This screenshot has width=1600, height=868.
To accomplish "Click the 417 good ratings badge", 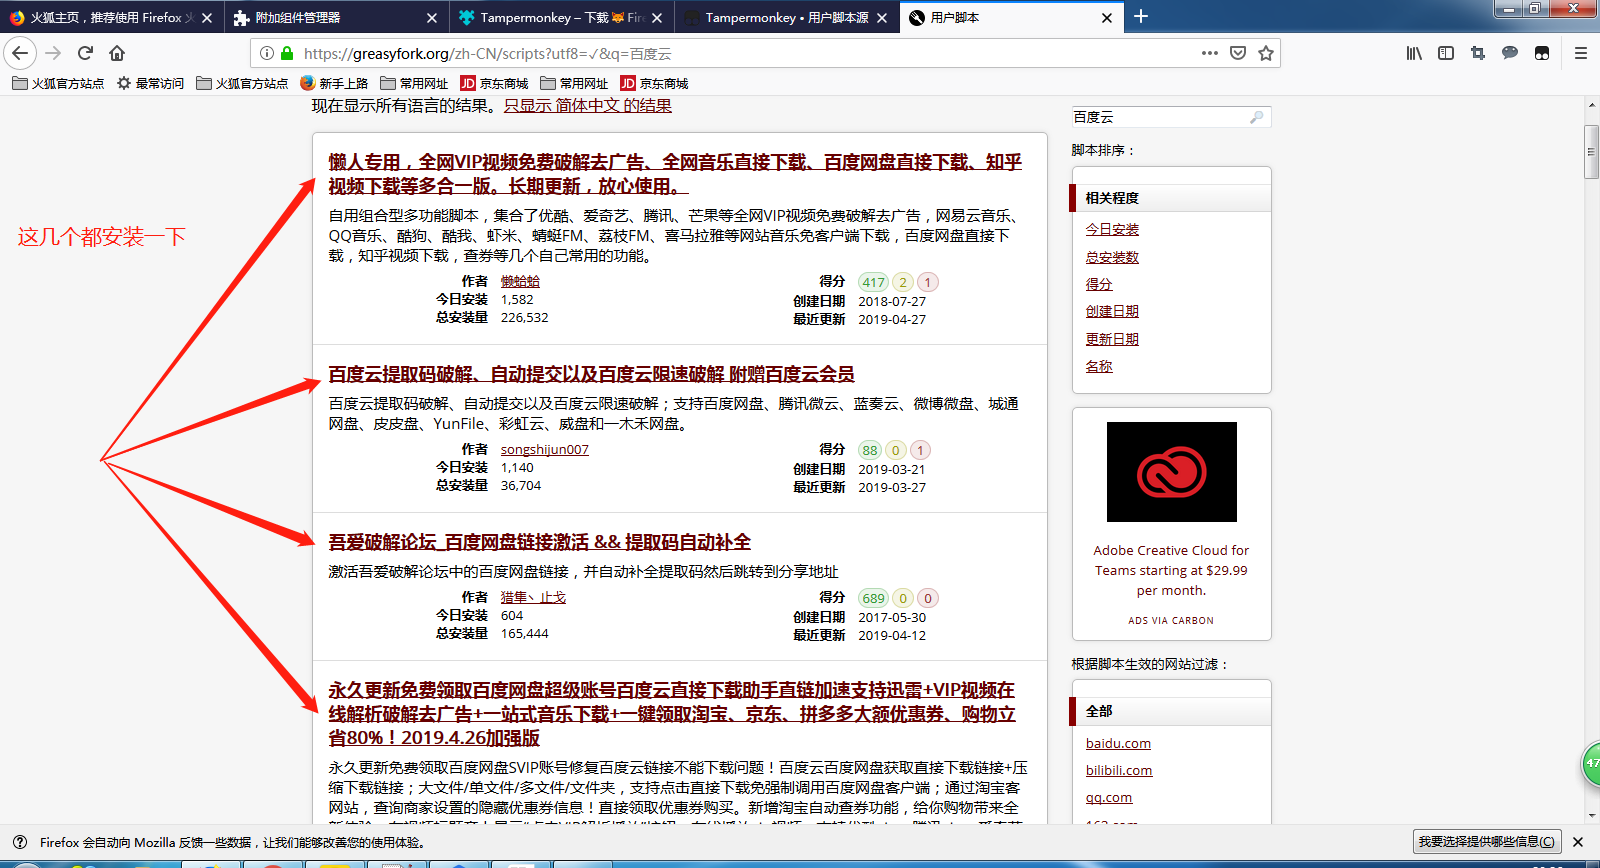I will [873, 282].
